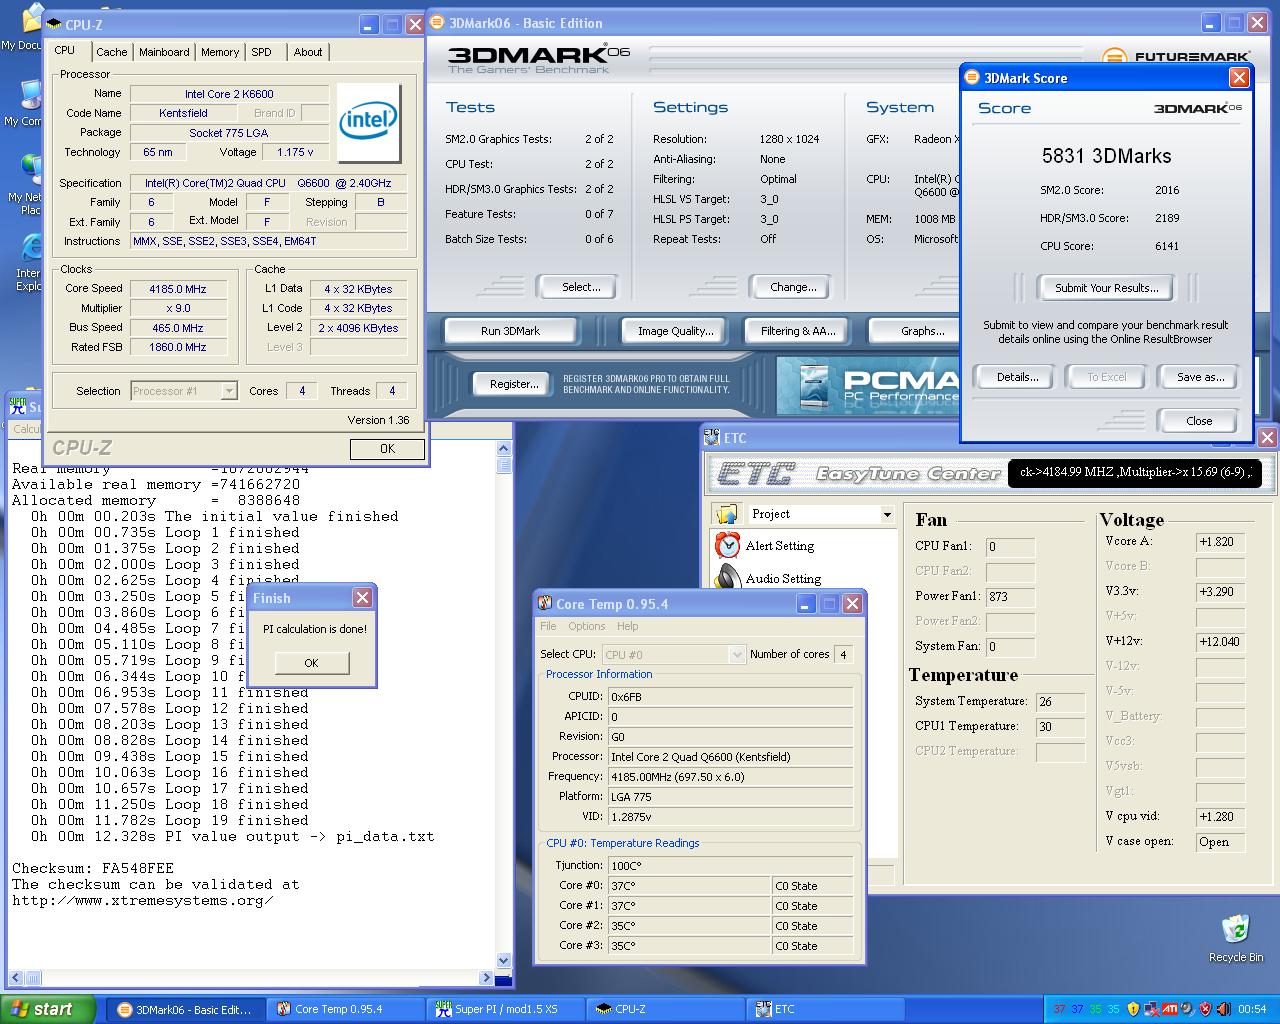Click OK in the CPU-Z window
The width and height of the screenshot is (1280, 1024).
pos(387,449)
